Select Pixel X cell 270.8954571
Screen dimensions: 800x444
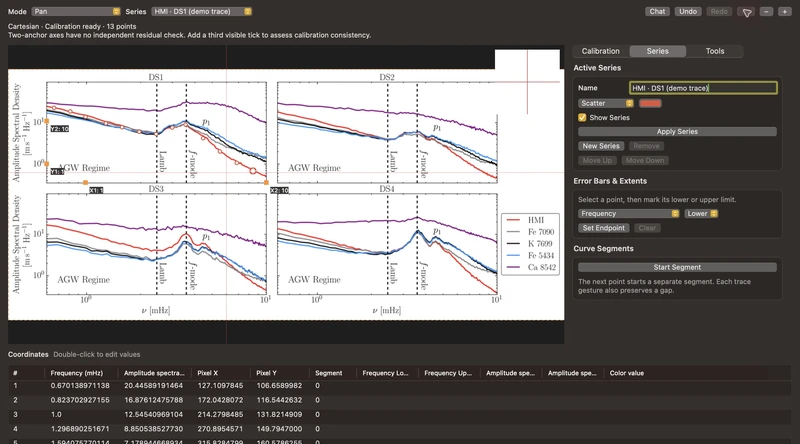tap(220, 429)
